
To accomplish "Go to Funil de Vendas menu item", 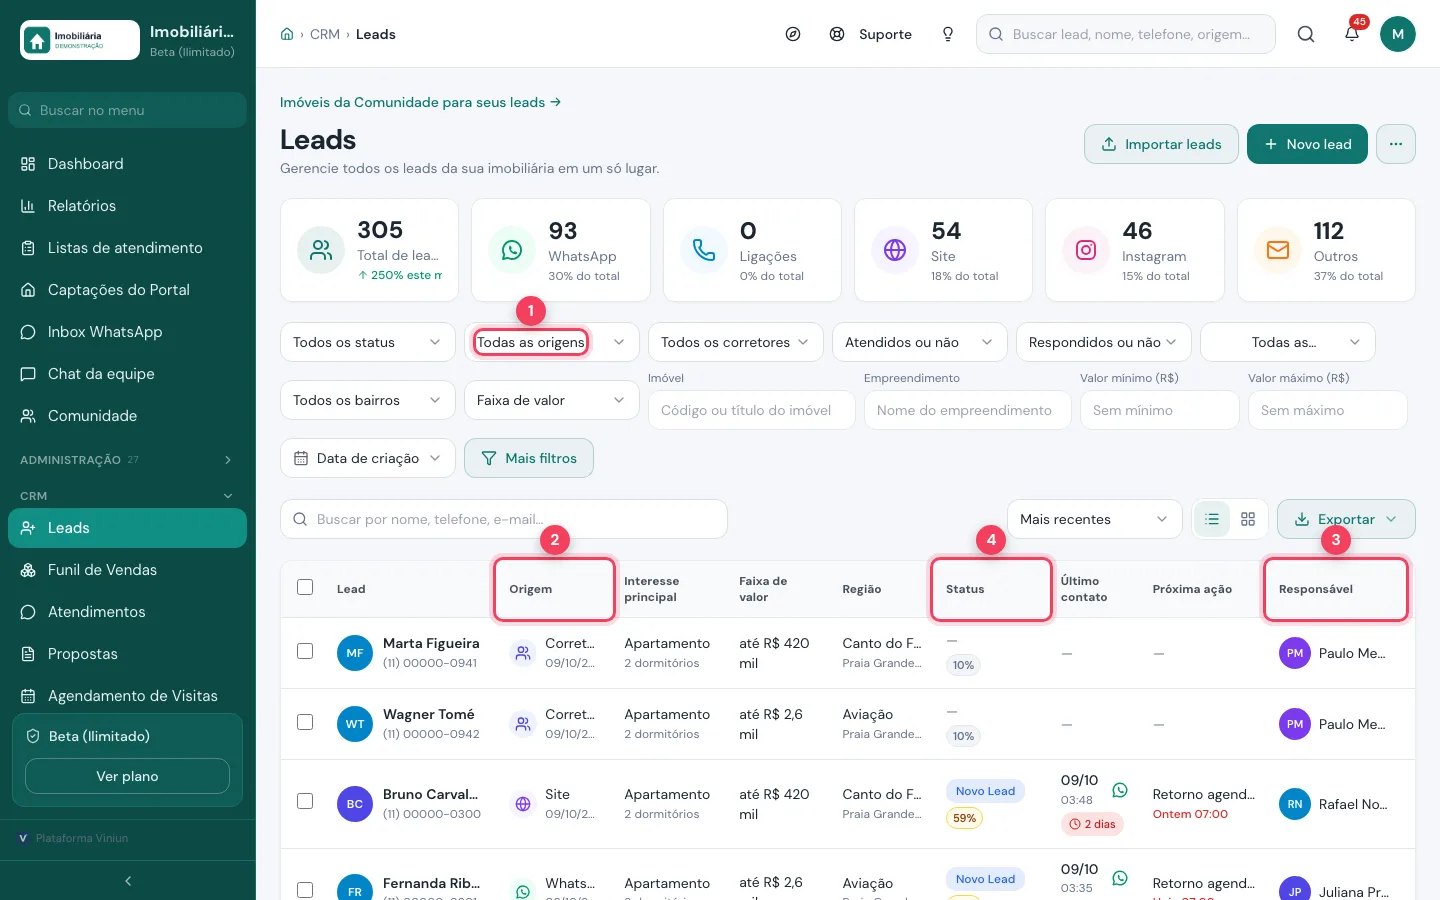I will click(x=127, y=570).
